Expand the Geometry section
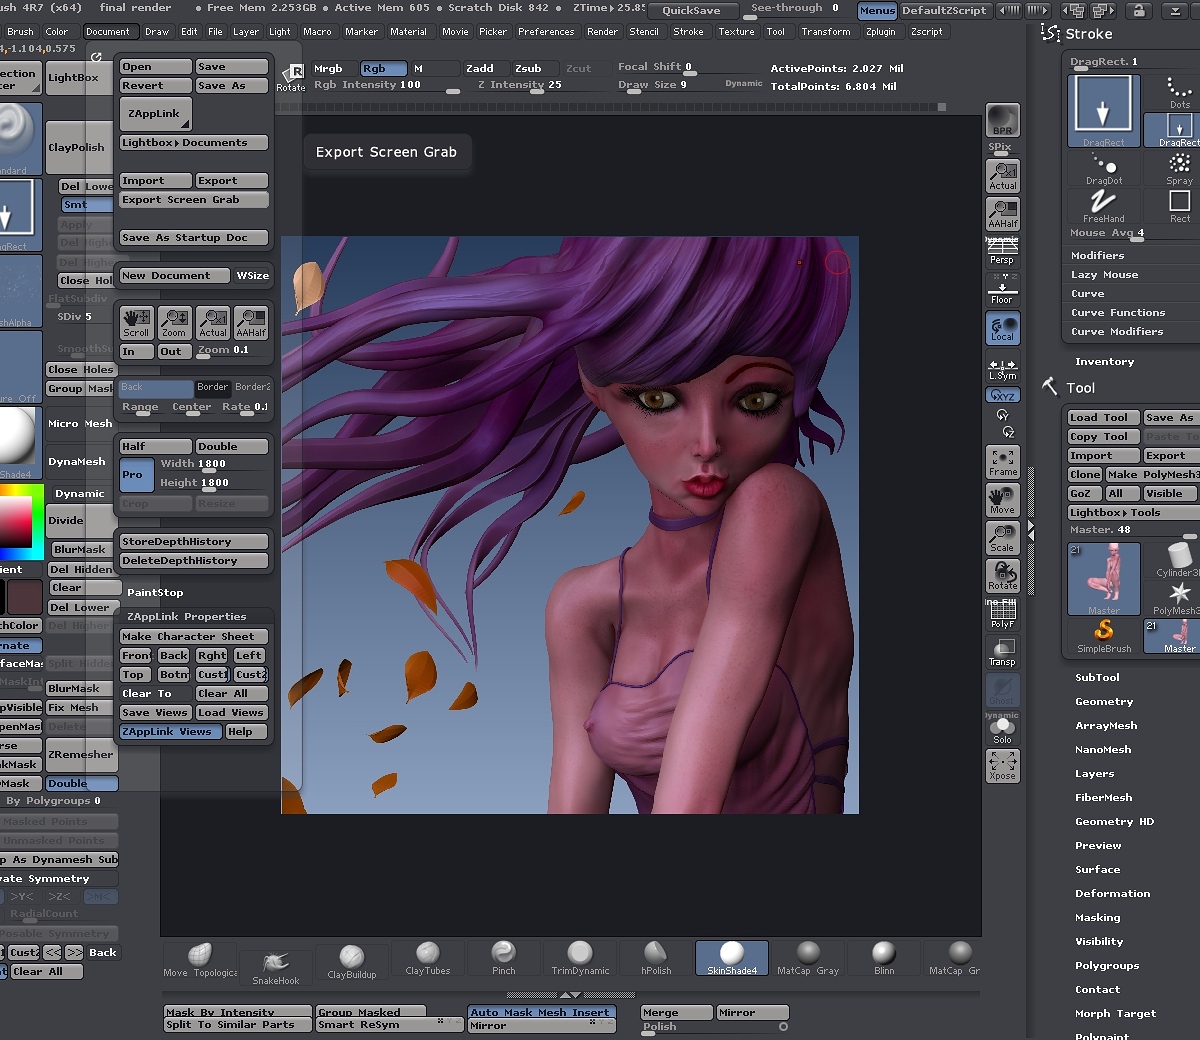 tap(1104, 701)
